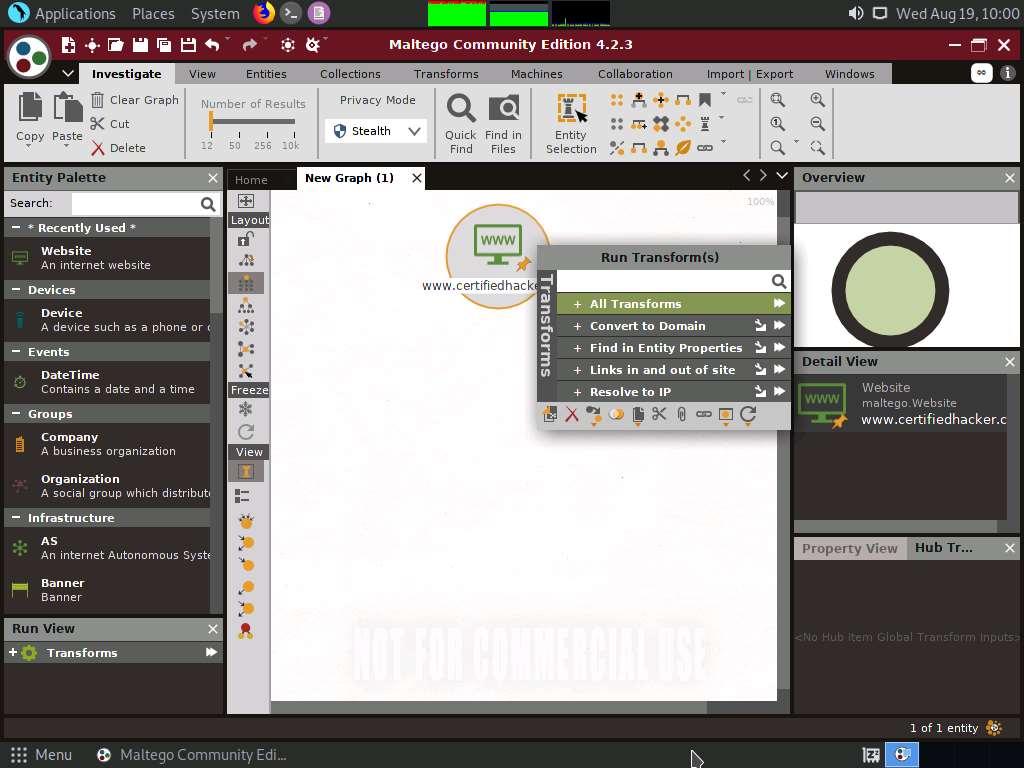The height and width of the screenshot is (768, 1024).
Task: Toggle bottom red ball view icon in sidebar
Action: [246, 631]
